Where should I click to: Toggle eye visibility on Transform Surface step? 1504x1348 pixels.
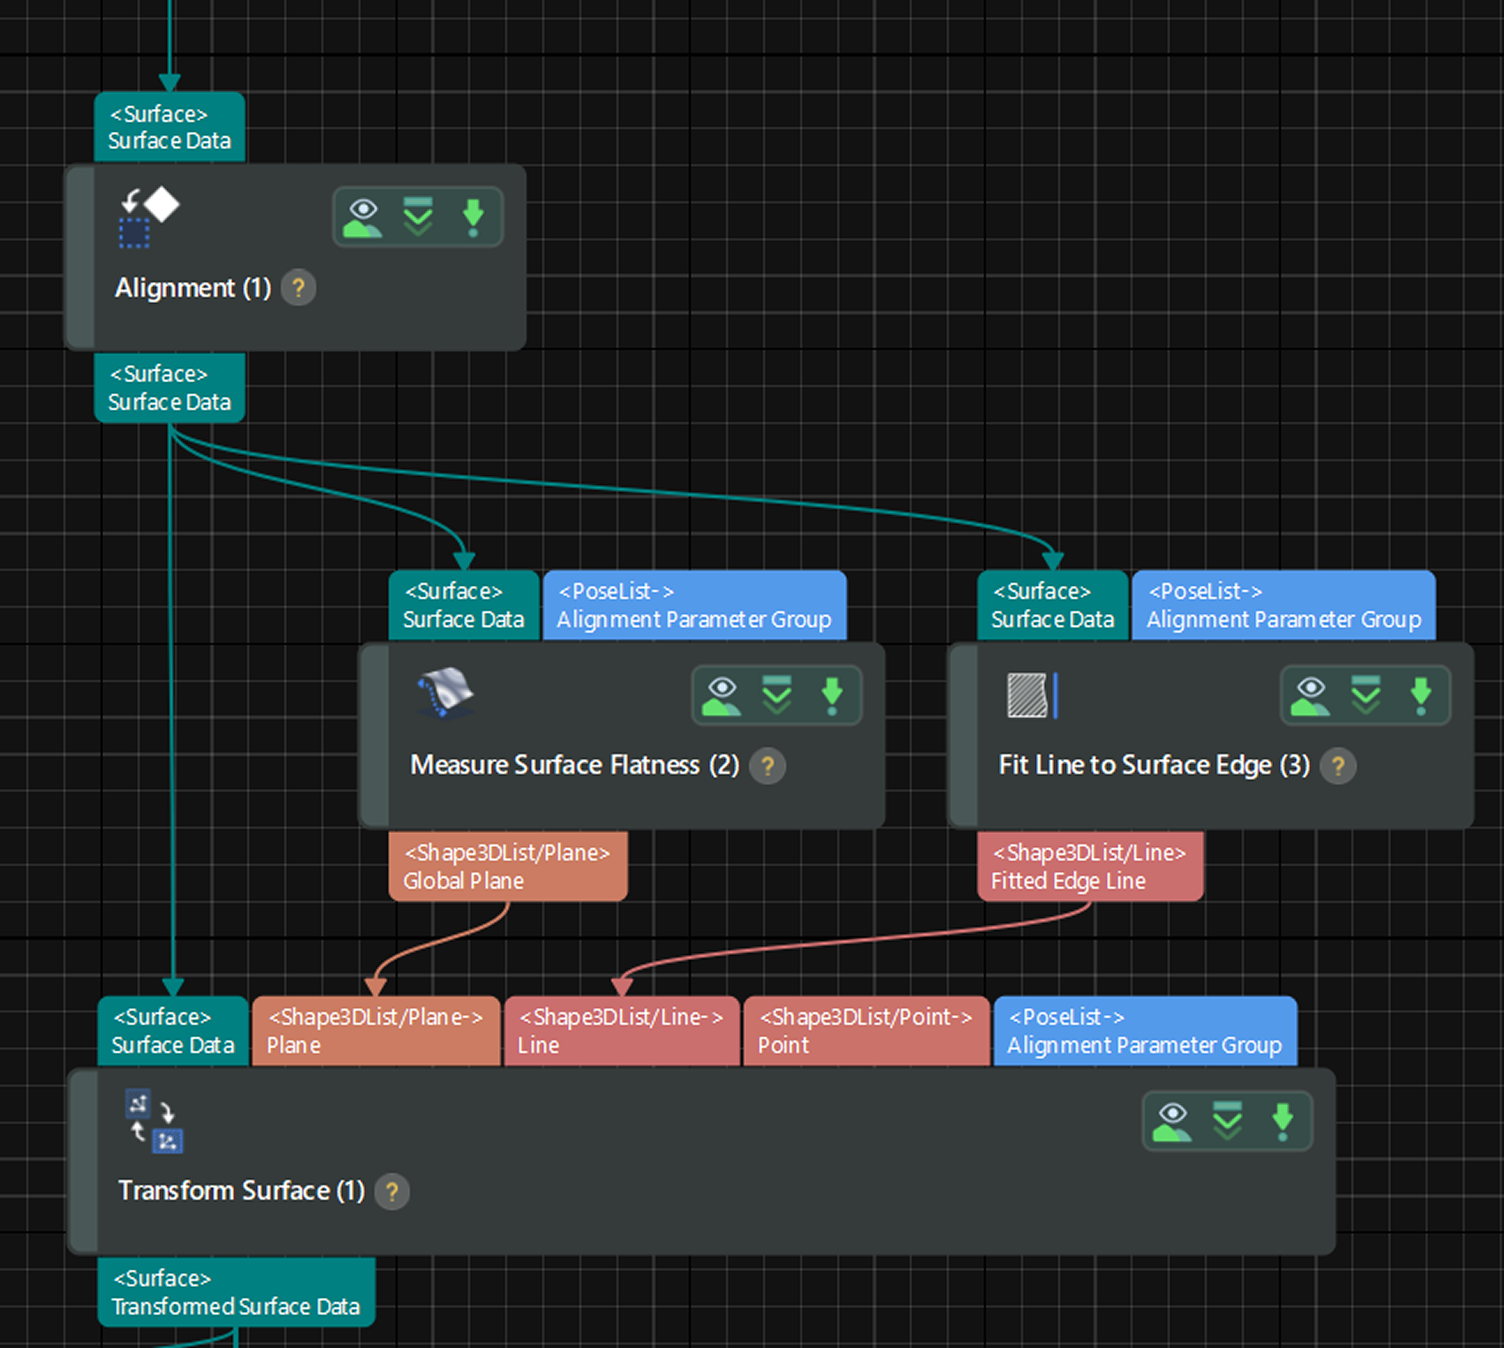[1172, 1121]
